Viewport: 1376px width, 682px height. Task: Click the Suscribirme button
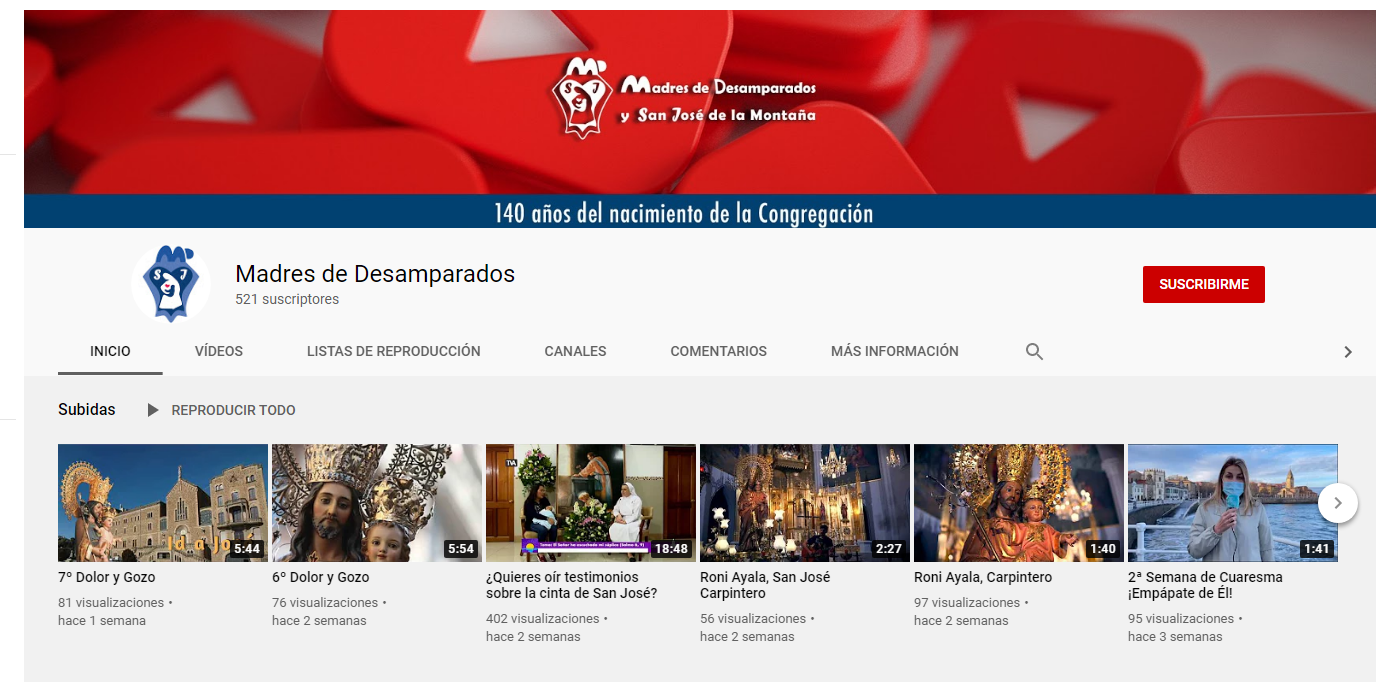point(1204,284)
